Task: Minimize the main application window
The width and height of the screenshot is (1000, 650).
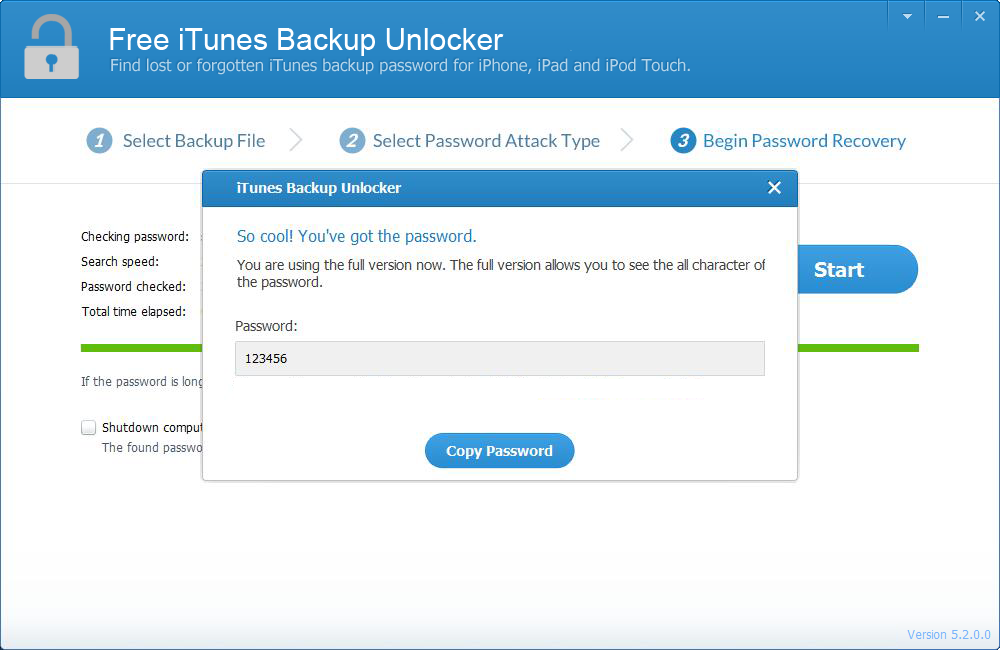Action: pos(943,16)
